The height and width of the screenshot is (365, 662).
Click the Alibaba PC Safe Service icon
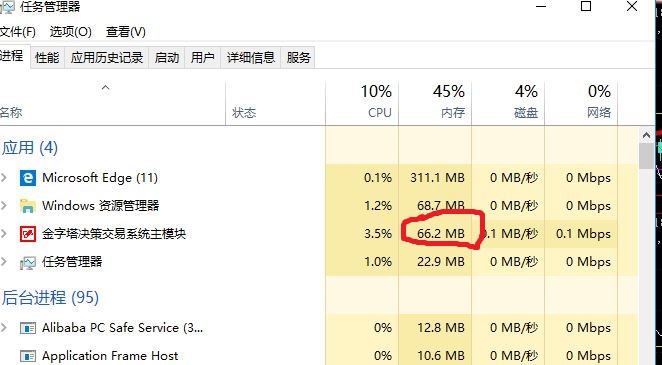coord(28,328)
